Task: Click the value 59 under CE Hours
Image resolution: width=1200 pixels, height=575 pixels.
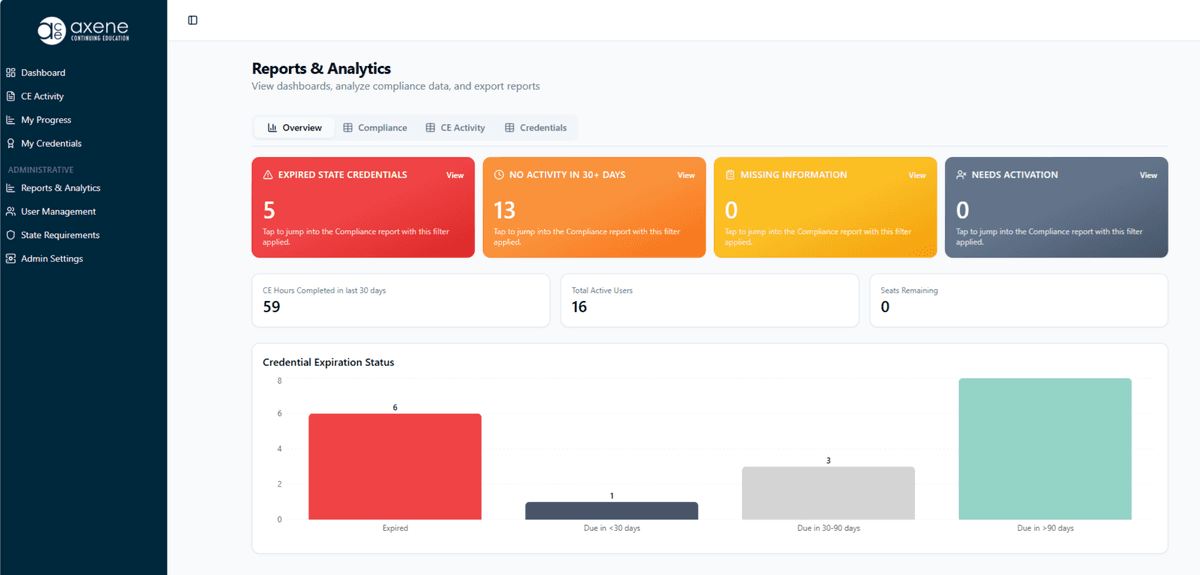Action: click(x=271, y=307)
